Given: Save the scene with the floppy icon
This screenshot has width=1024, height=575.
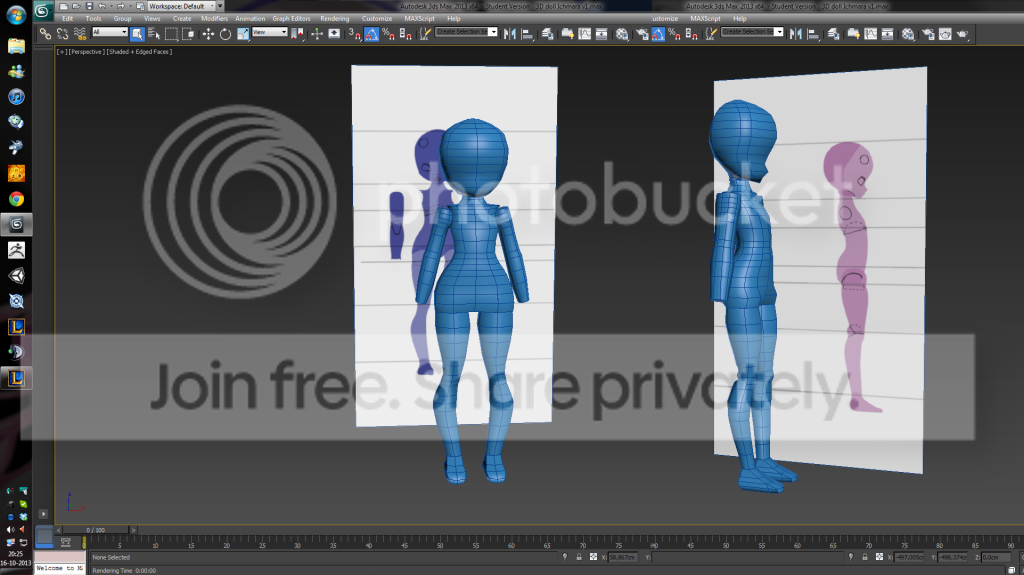Looking at the screenshot, I should [89, 6].
